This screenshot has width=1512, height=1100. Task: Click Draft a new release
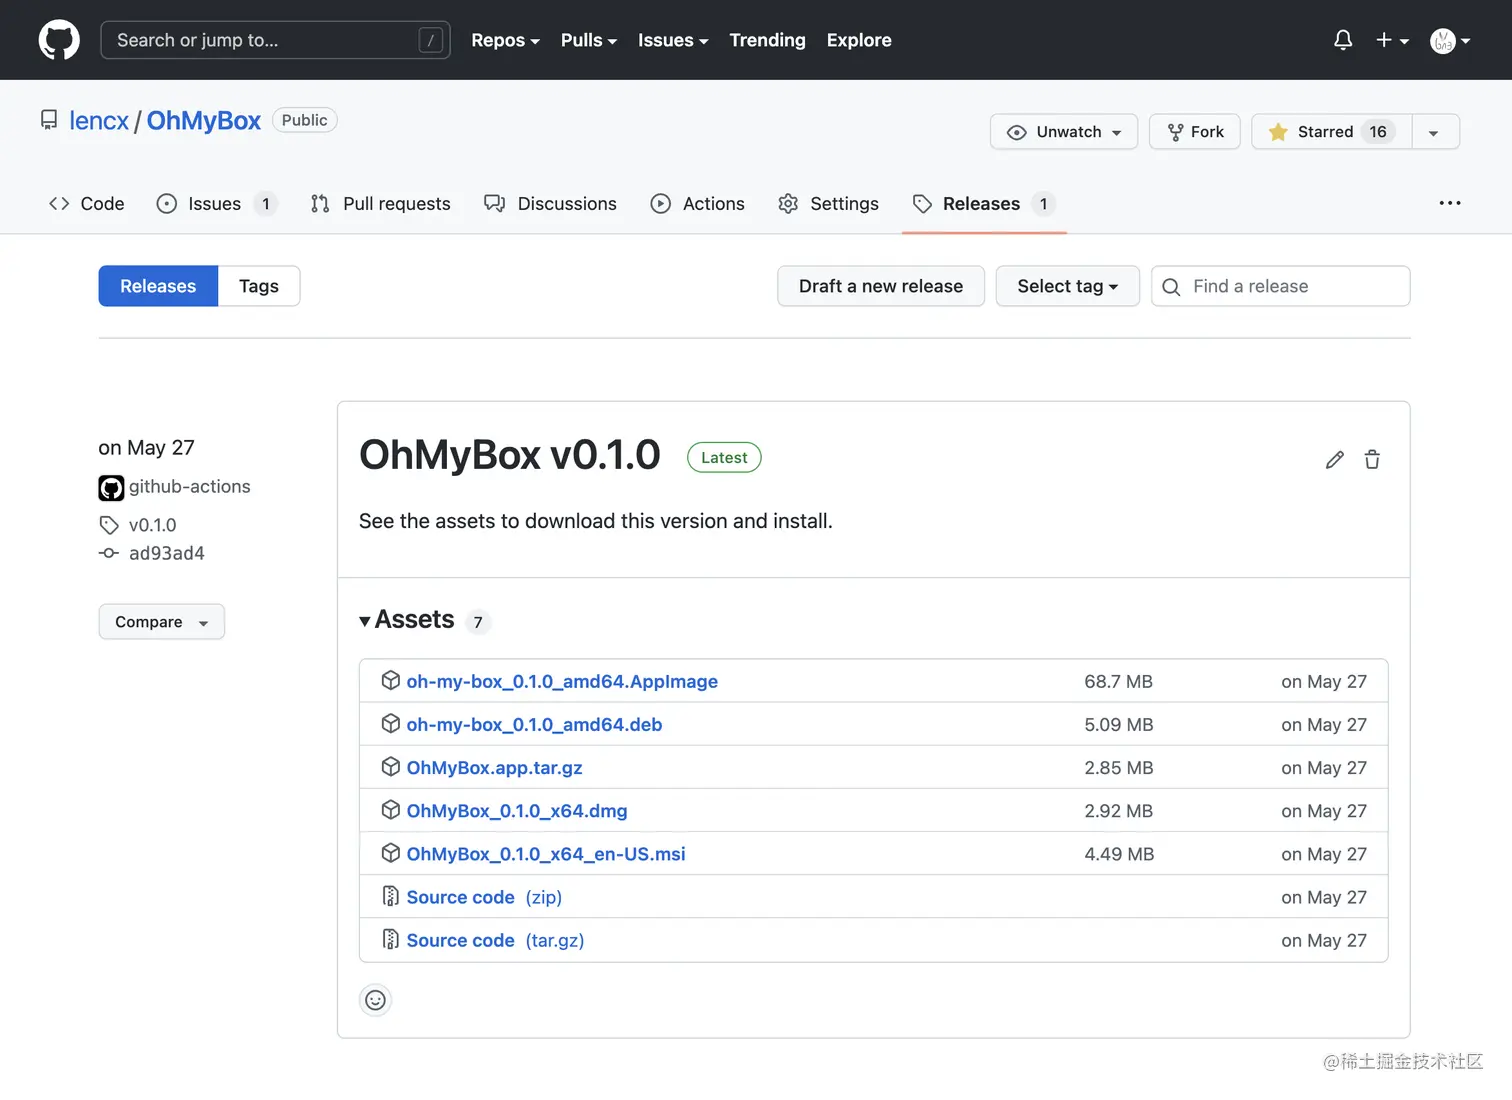[x=881, y=286]
